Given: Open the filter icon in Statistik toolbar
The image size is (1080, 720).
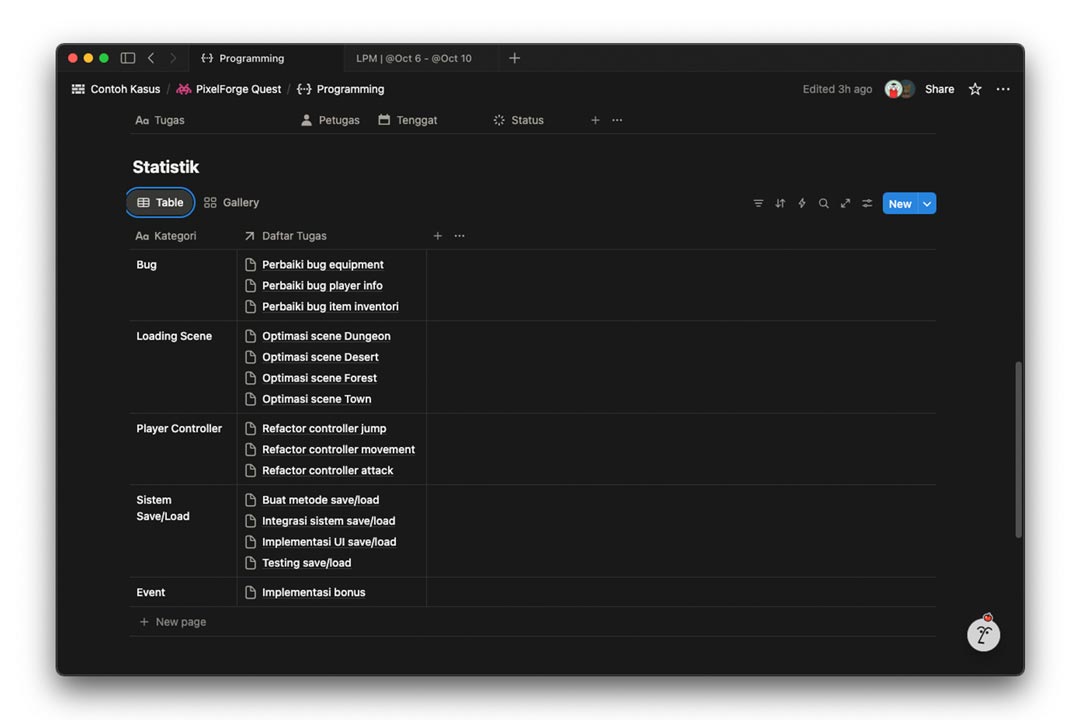Looking at the screenshot, I should pos(758,203).
